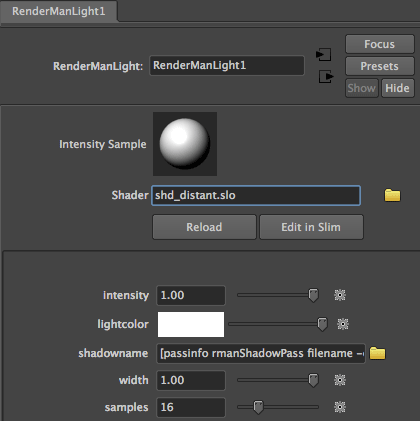Click the Hide button
Screen dimensions: 420x421
[398, 88]
